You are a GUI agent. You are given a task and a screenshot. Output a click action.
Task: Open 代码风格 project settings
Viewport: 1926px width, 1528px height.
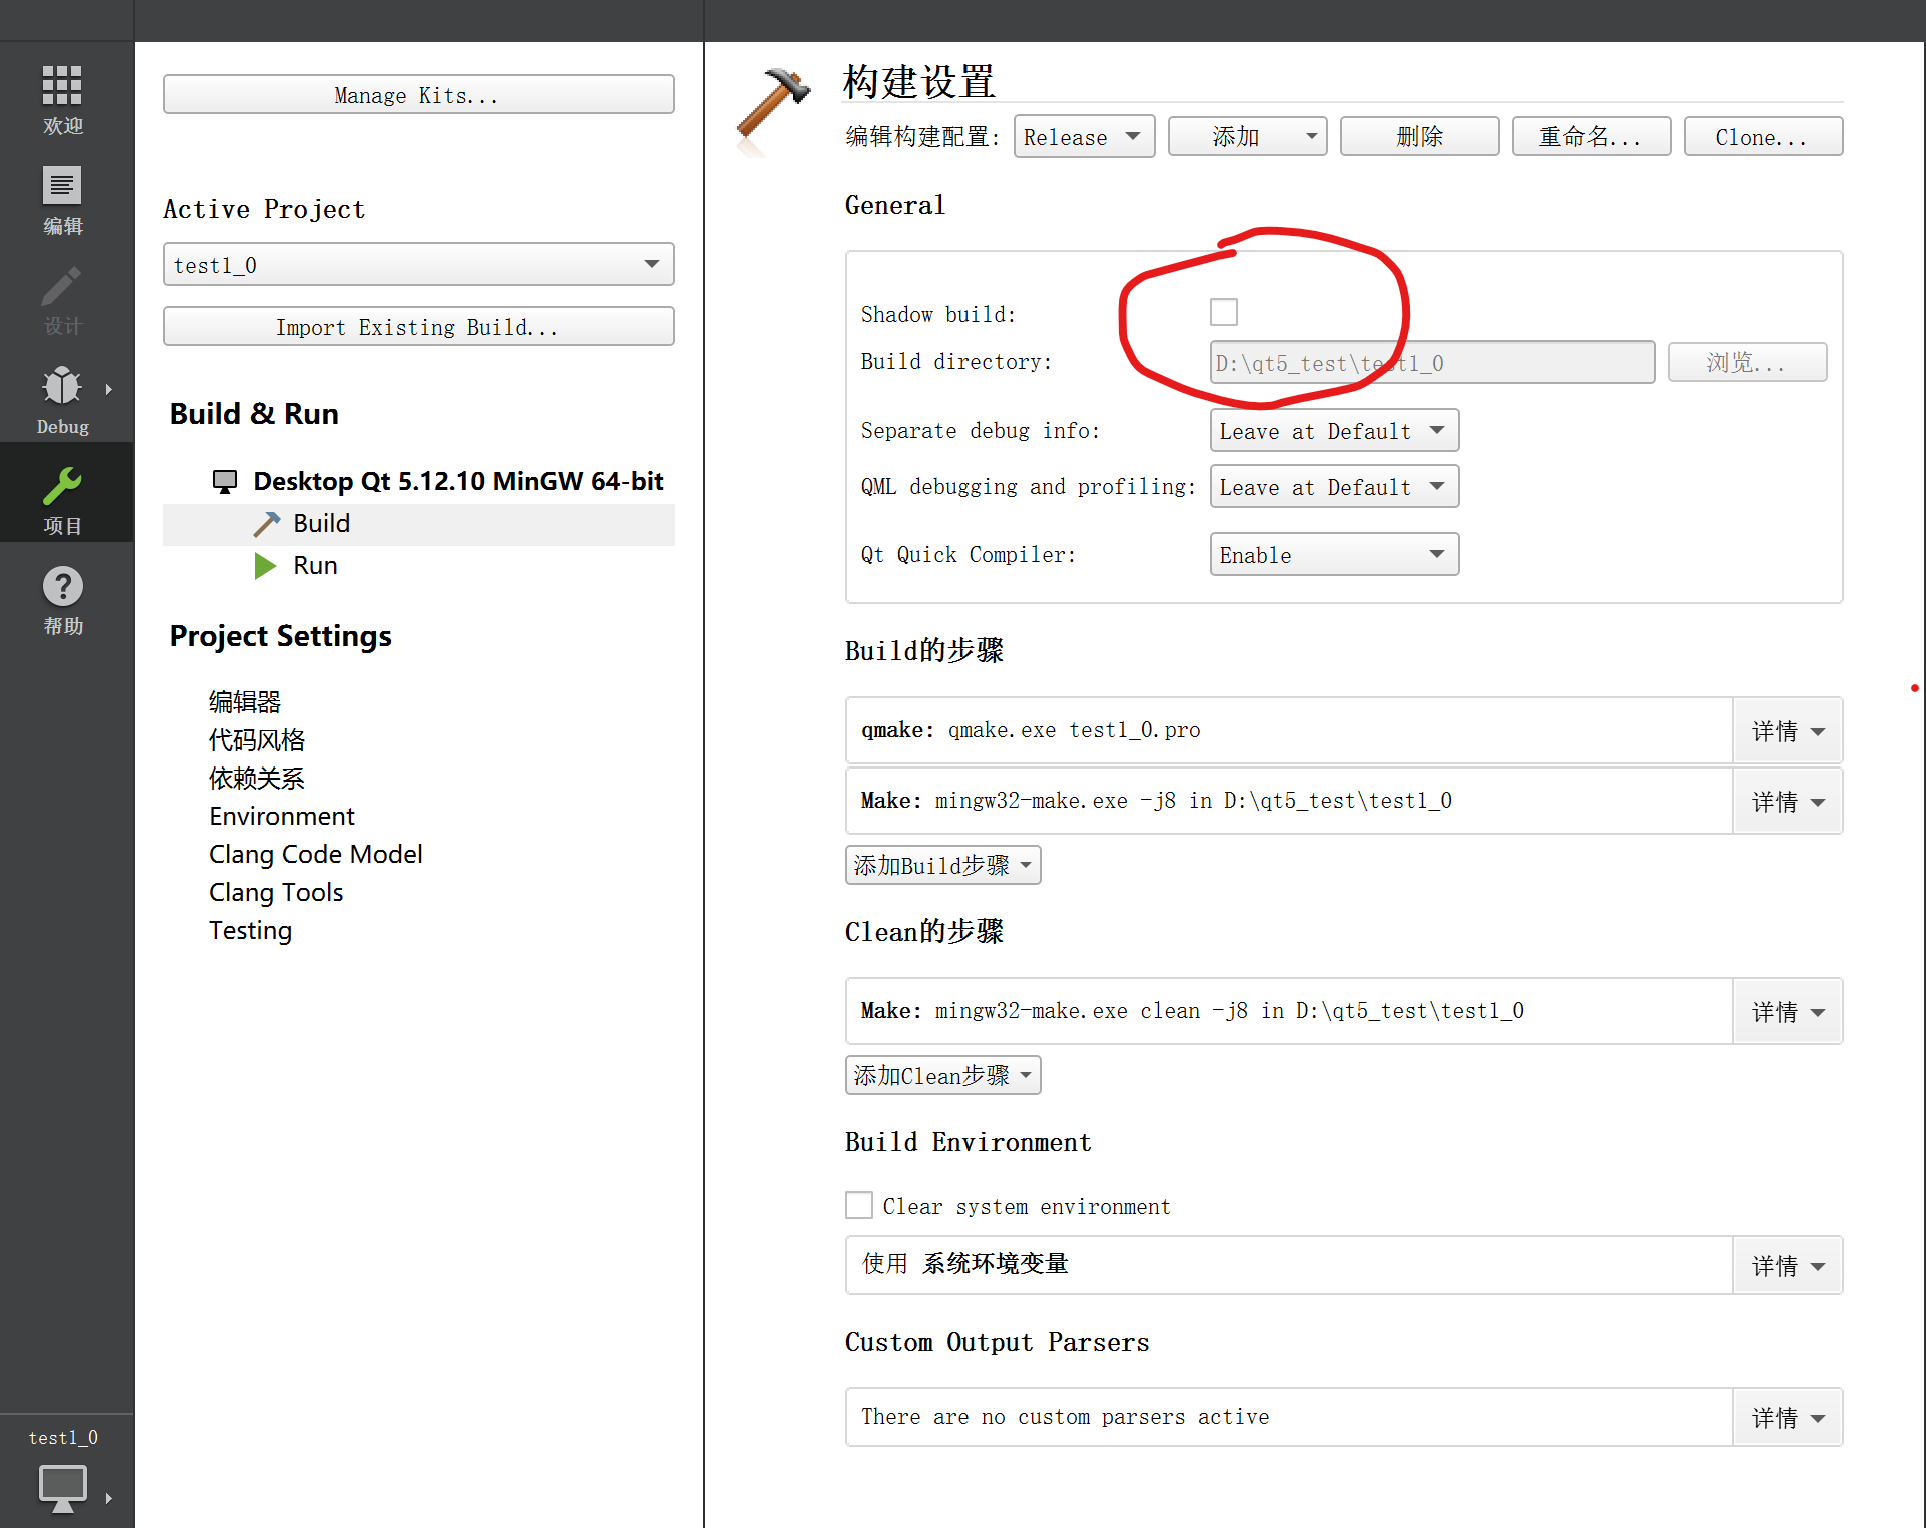click(x=257, y=740)
